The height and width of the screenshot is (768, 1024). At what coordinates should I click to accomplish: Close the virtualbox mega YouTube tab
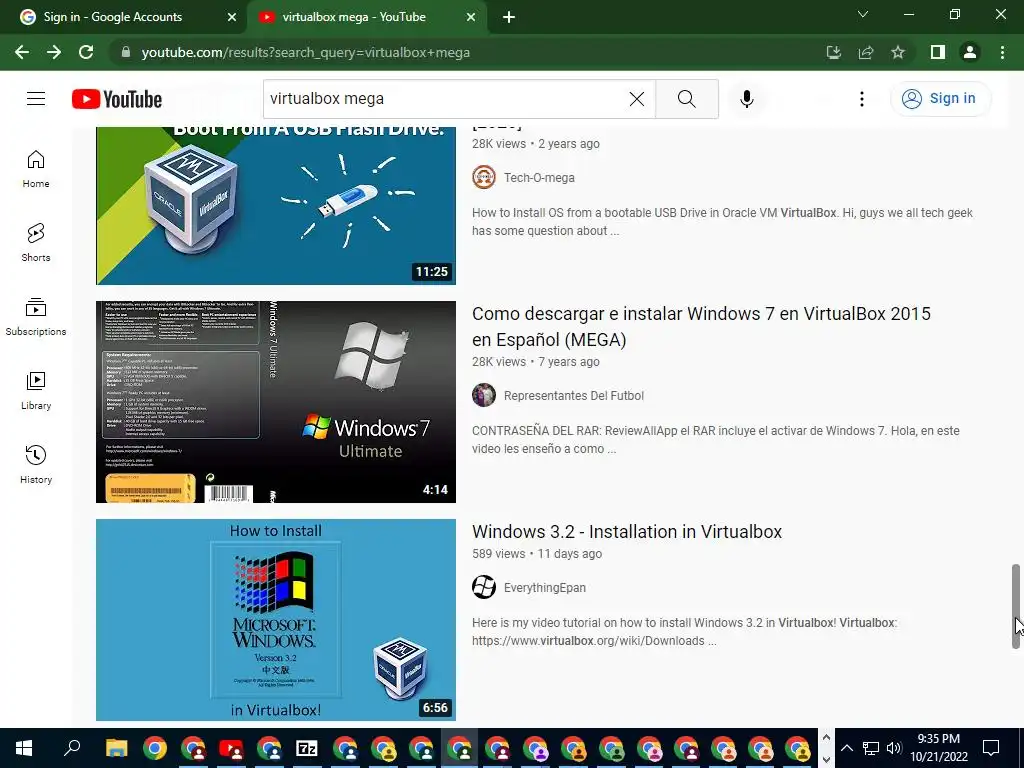471,17
